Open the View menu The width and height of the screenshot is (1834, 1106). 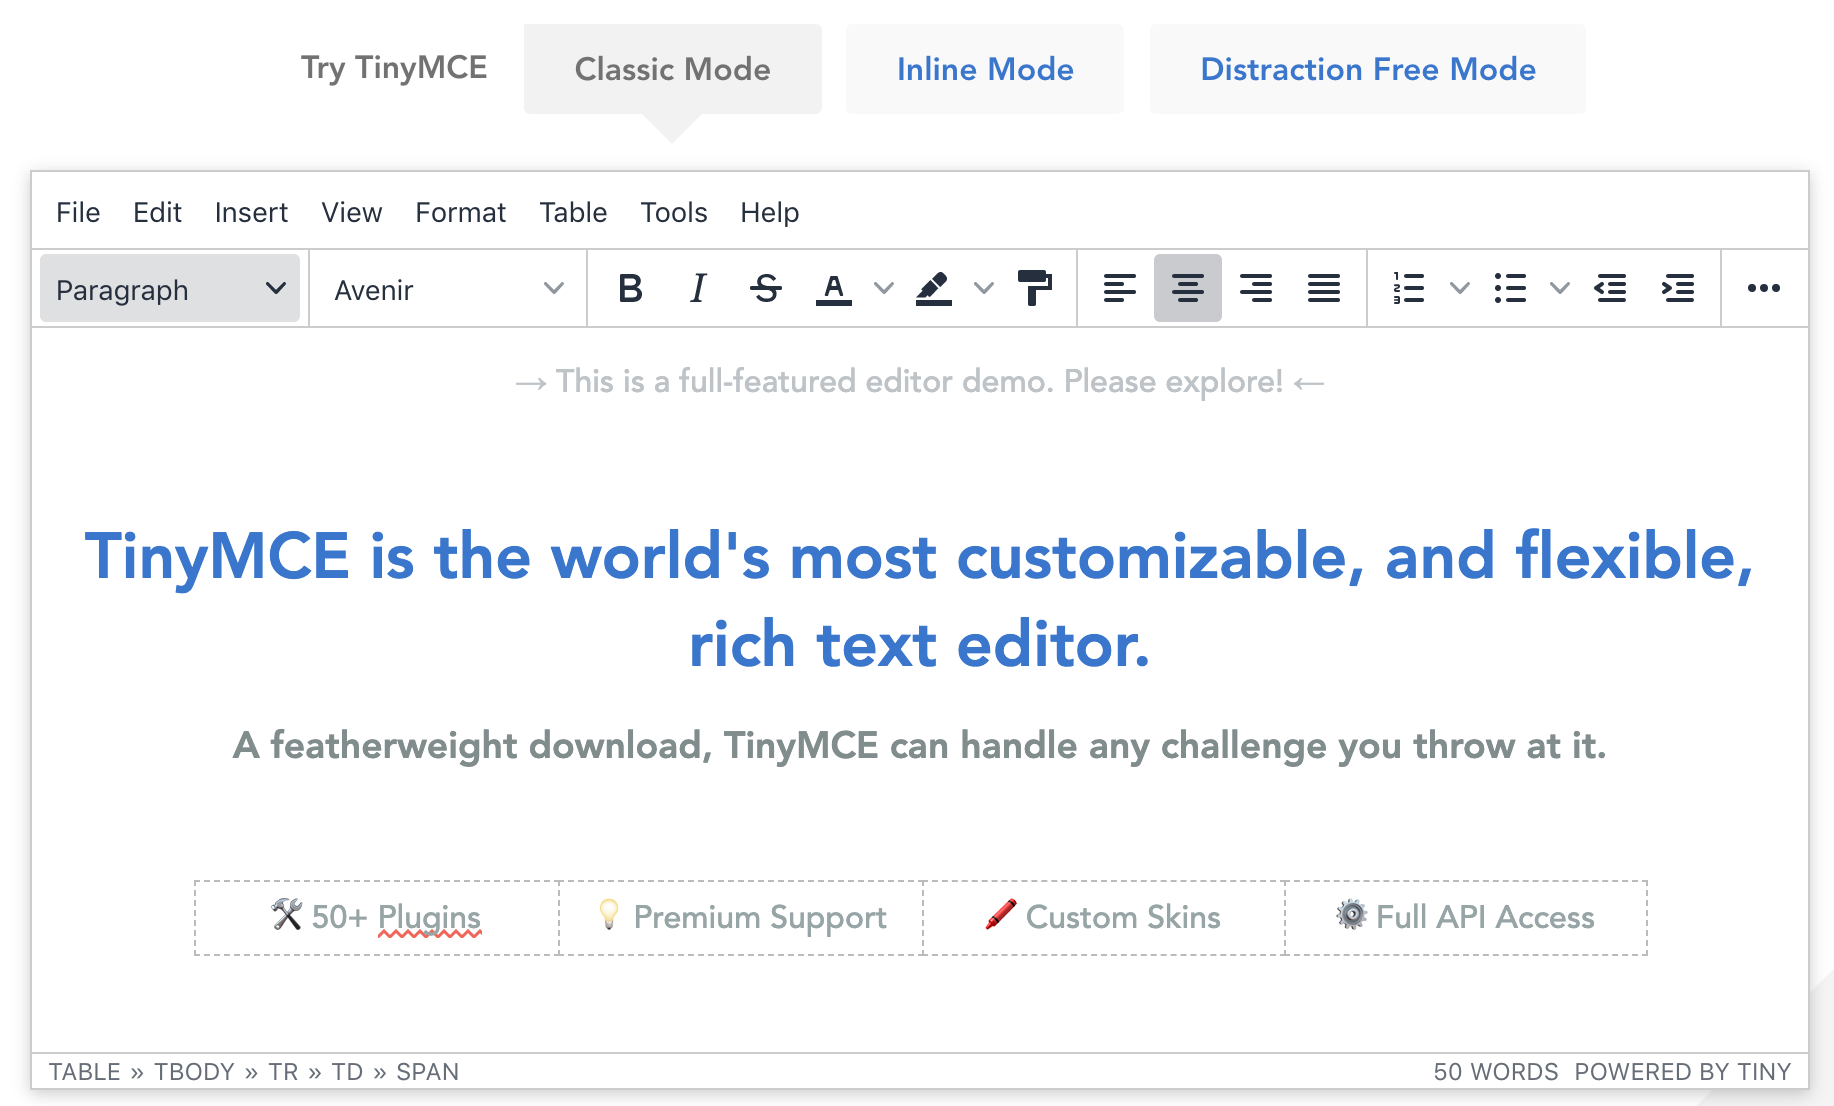coord(352,212)
